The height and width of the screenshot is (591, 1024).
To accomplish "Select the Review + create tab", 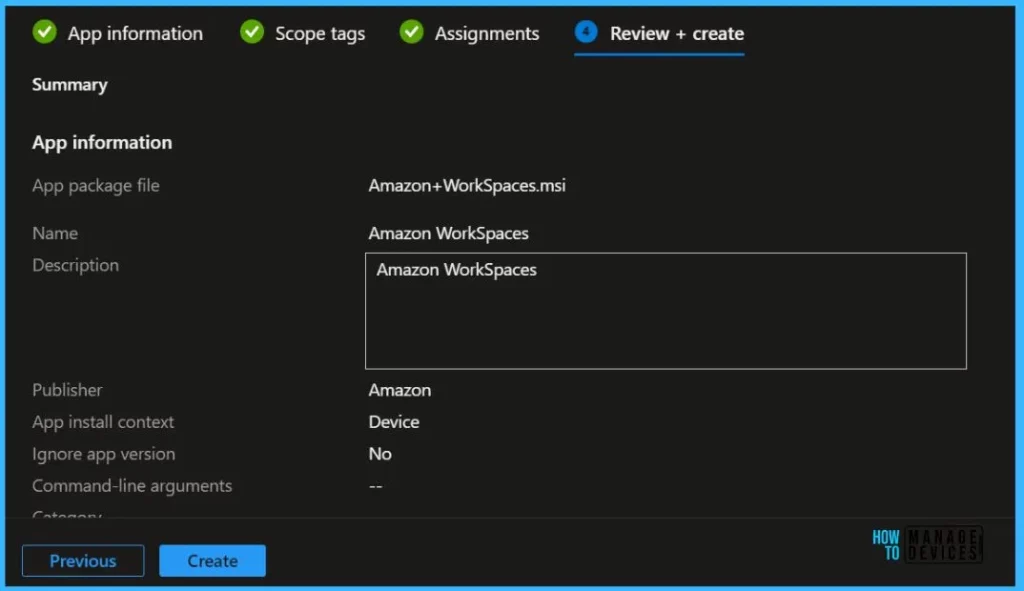I will tap(659, 33).
